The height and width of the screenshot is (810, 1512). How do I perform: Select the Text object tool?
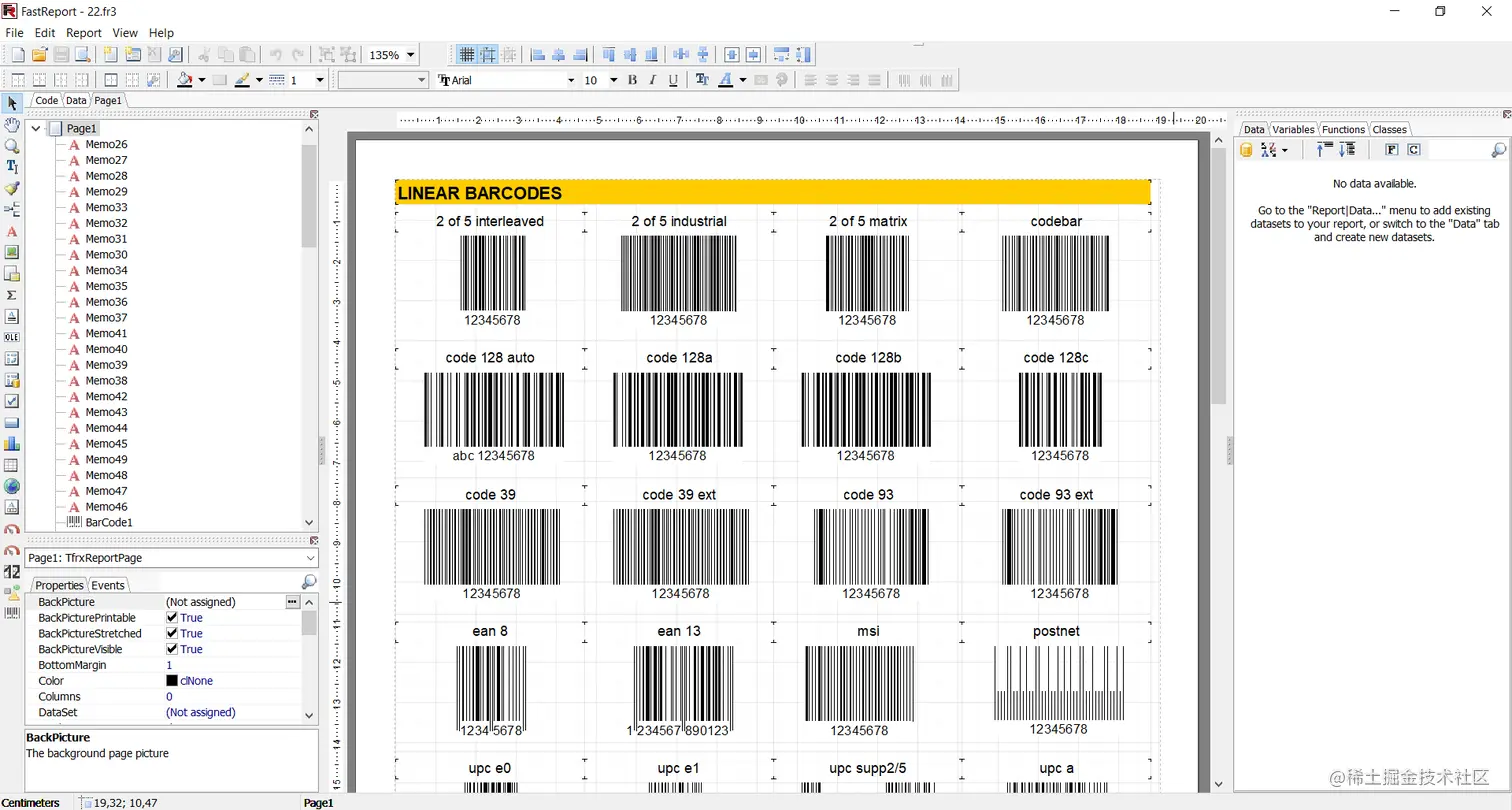point(12,231)
